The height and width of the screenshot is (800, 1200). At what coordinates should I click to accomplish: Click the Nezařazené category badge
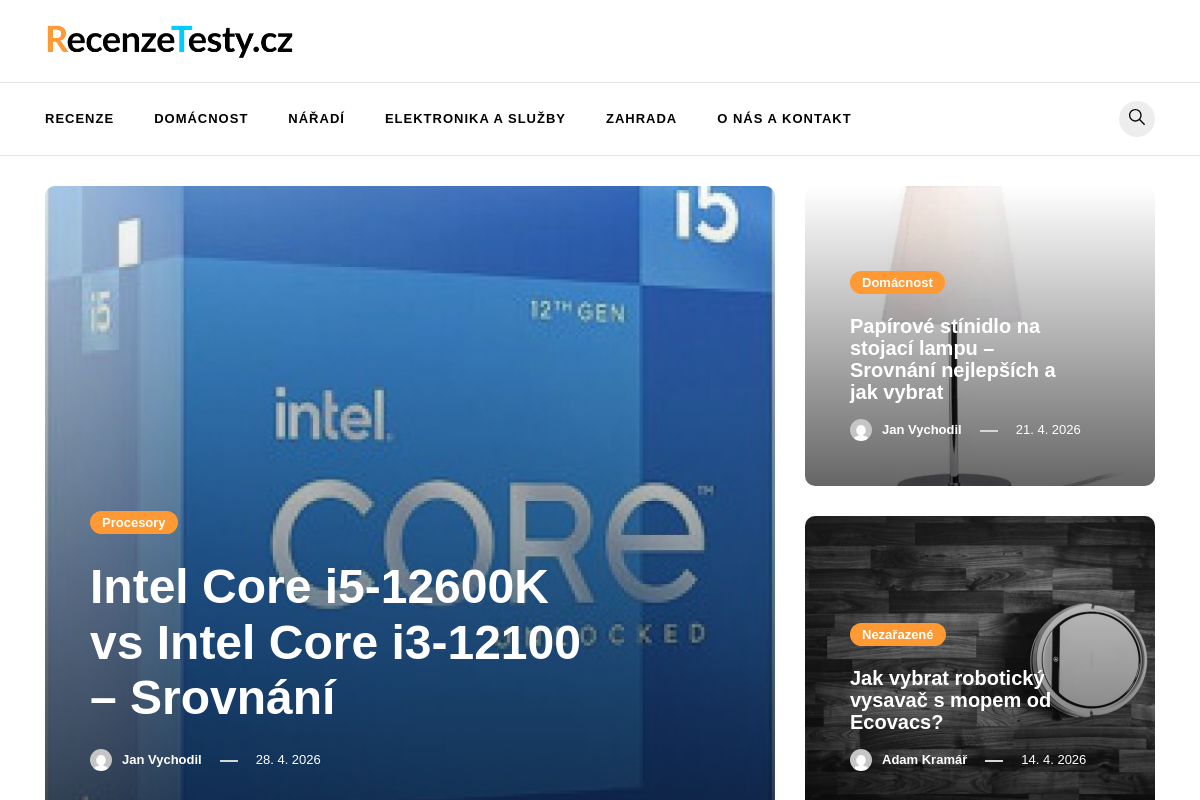tap(898, 634)
